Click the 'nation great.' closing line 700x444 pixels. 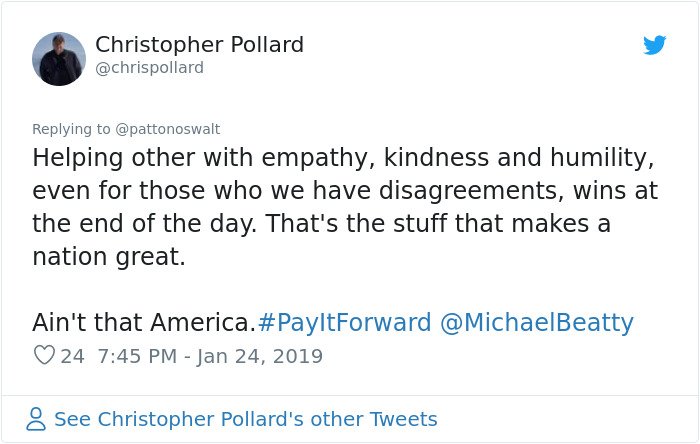coord(108,257)
